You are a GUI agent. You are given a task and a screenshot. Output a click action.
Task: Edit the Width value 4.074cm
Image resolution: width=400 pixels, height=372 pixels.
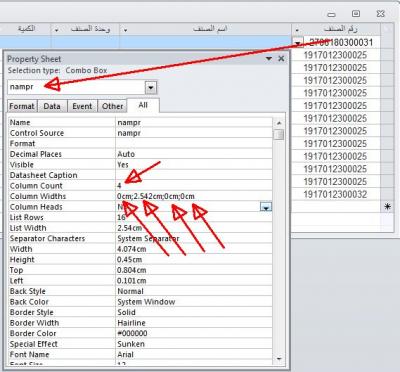194,249
